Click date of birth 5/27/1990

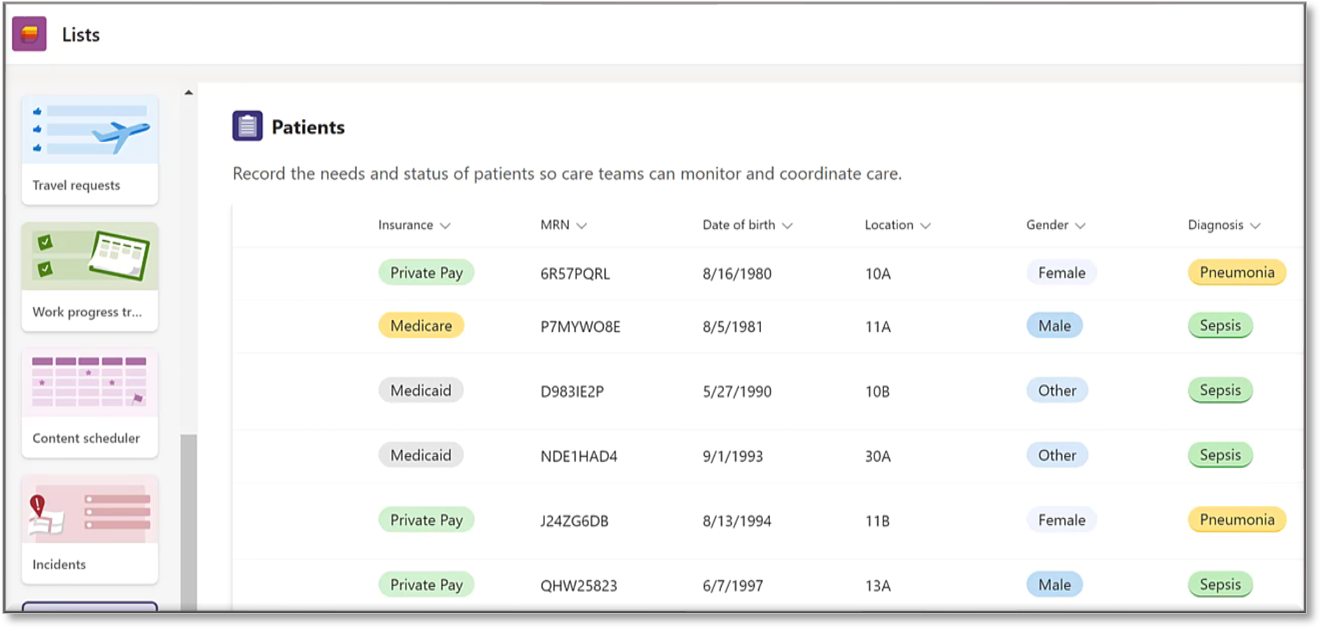[x=737, y=391]
